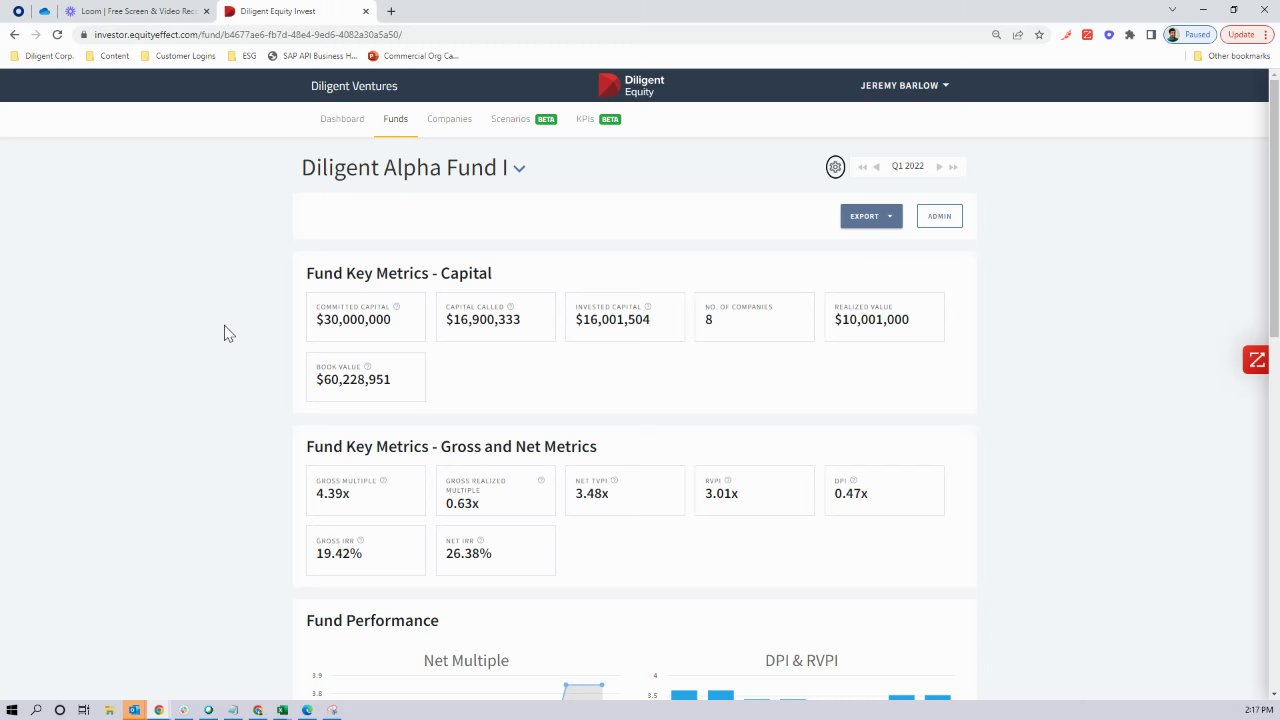Jump to the earliest quarter with double-left arrows
The image size is (1280, 720).
[x=862, y=167]
